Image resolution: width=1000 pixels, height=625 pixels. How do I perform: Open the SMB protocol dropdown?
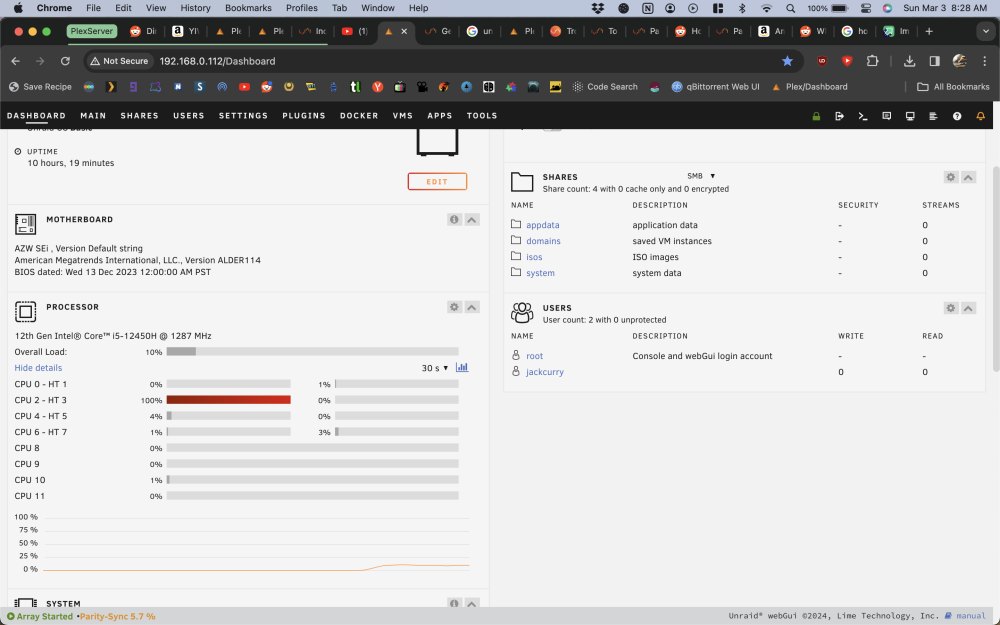coord(701,176)
